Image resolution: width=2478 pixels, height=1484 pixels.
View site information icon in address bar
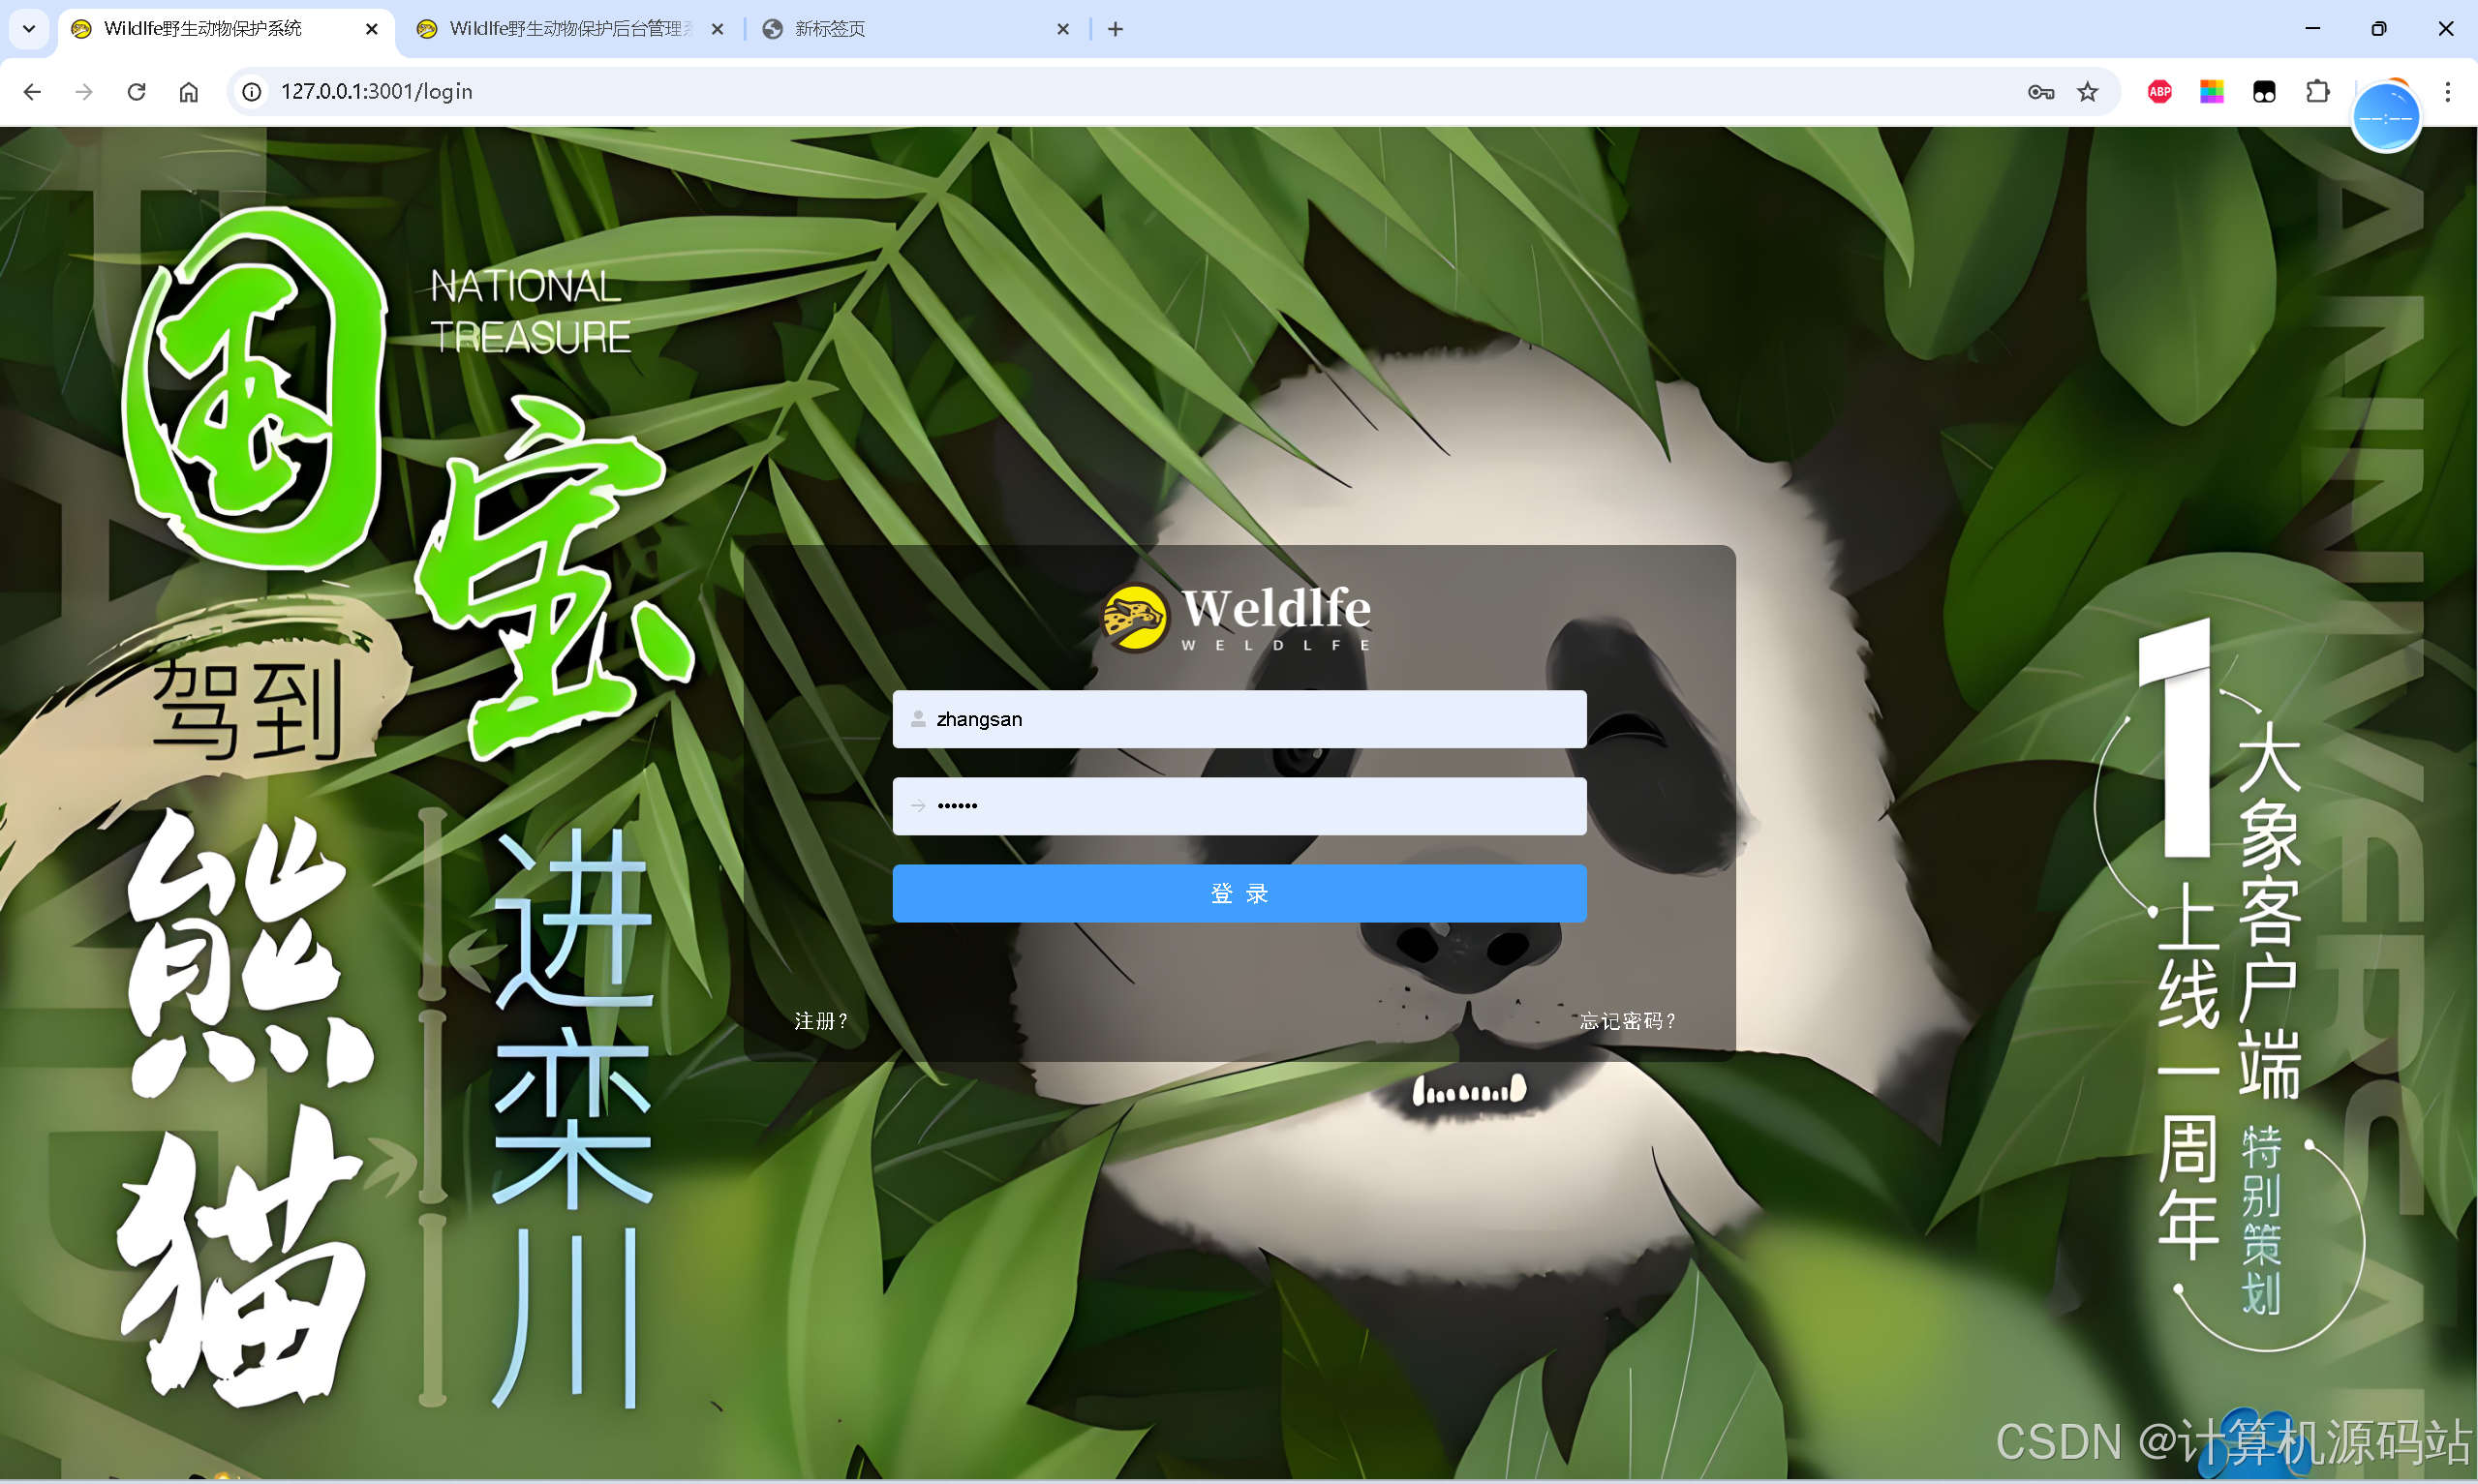(252, 92)
